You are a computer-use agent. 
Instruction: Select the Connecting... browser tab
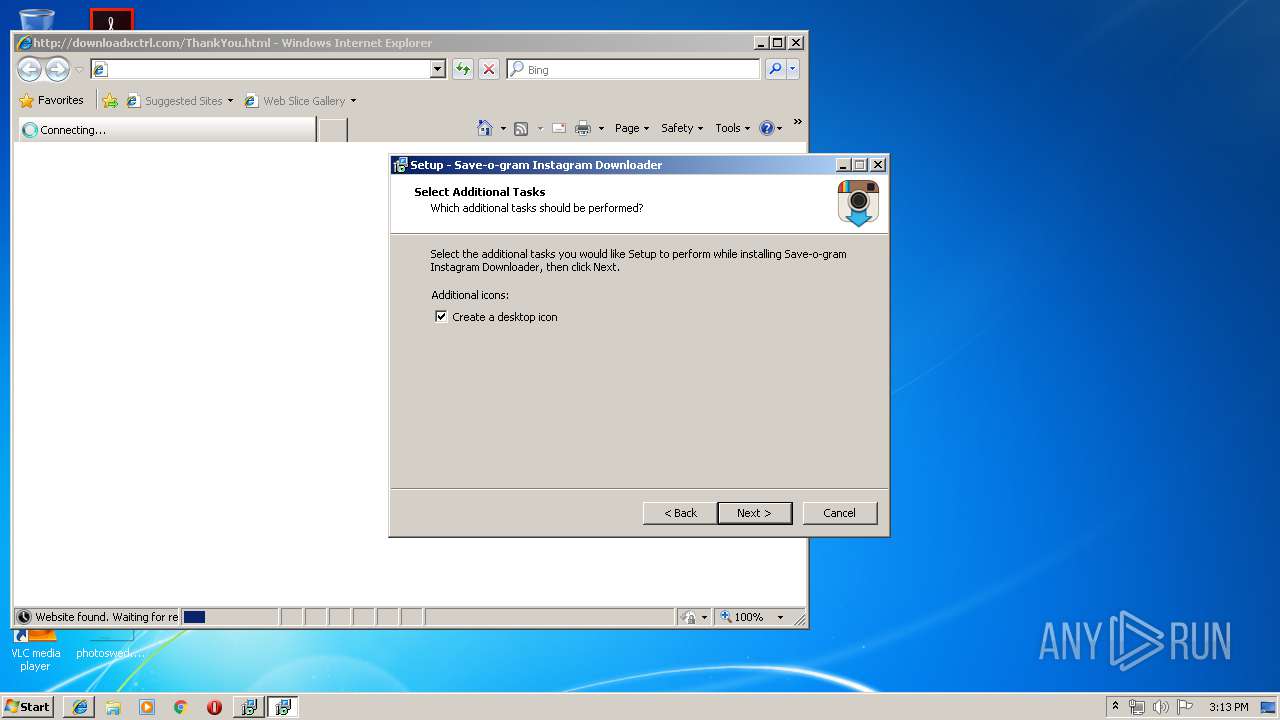pos(167,130)
